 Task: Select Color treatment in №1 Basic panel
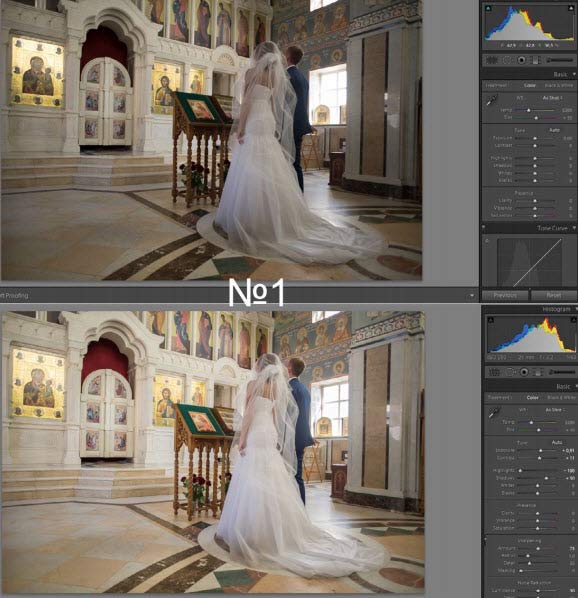(530, 85)
